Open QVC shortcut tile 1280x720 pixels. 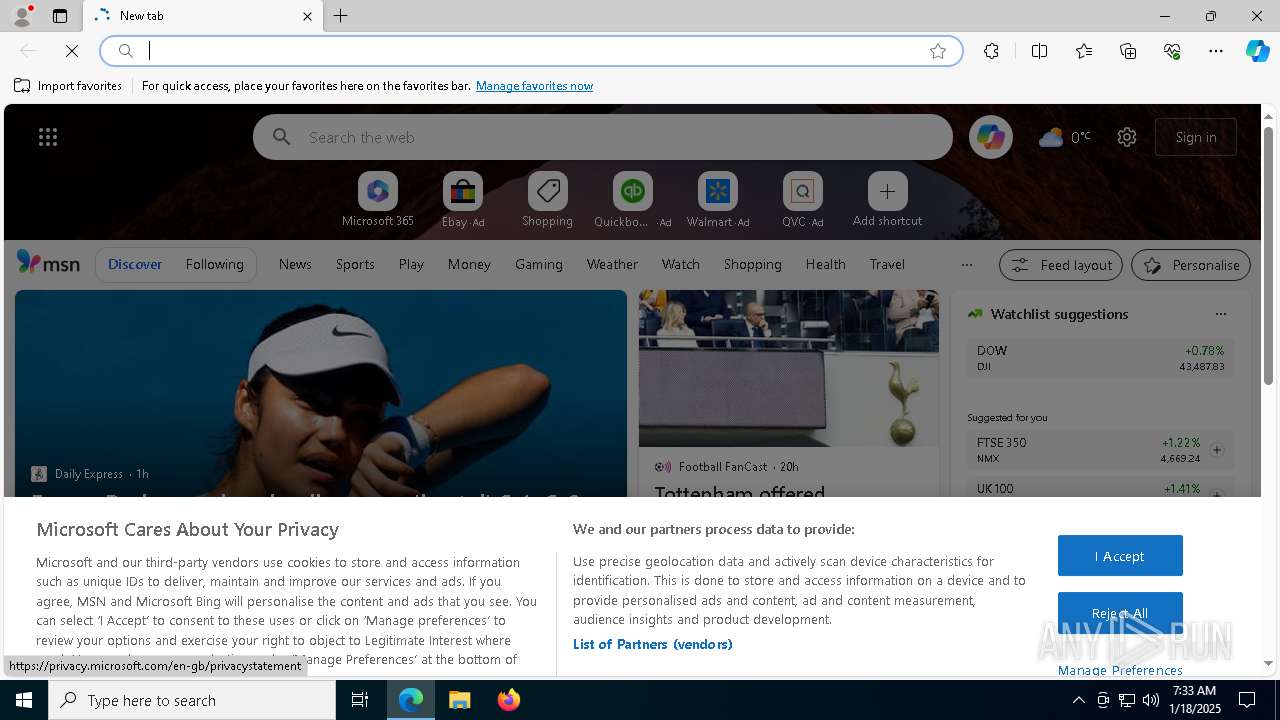coord(802,200)
